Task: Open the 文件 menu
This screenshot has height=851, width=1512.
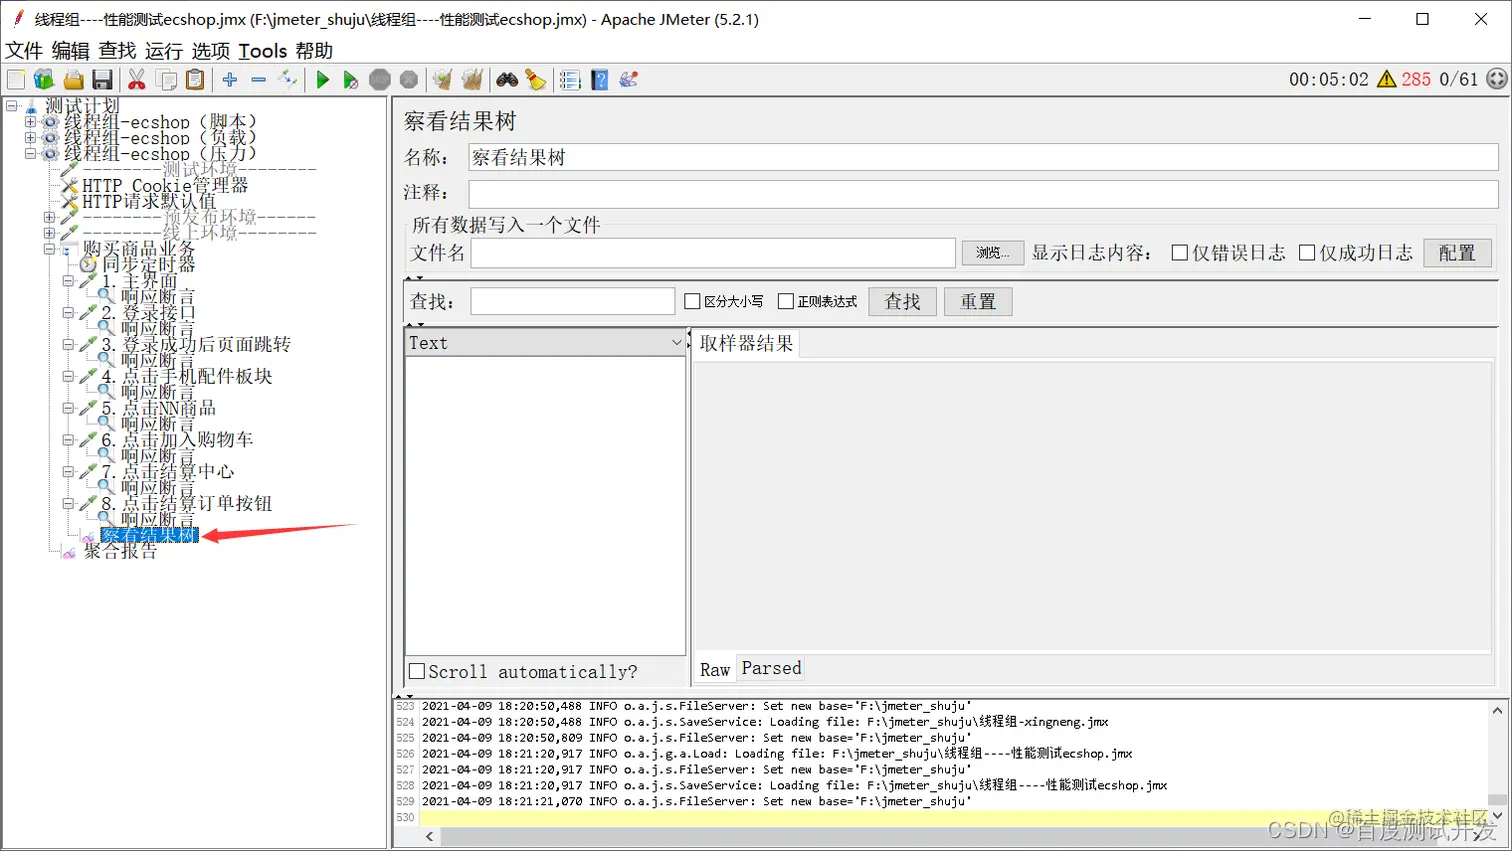Action: click(x=24, y=50)
